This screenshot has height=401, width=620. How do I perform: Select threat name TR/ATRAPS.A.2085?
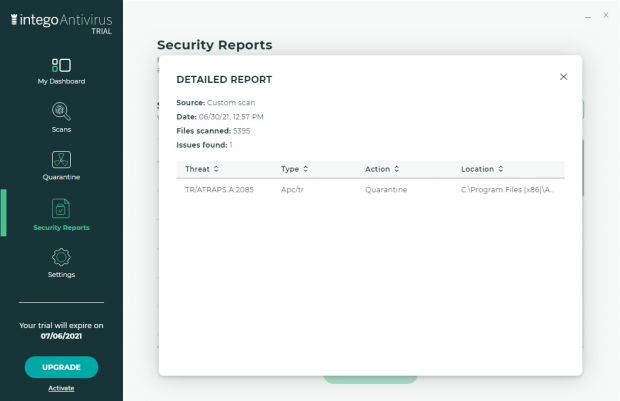pyautogui.click(x=219, y=189)
